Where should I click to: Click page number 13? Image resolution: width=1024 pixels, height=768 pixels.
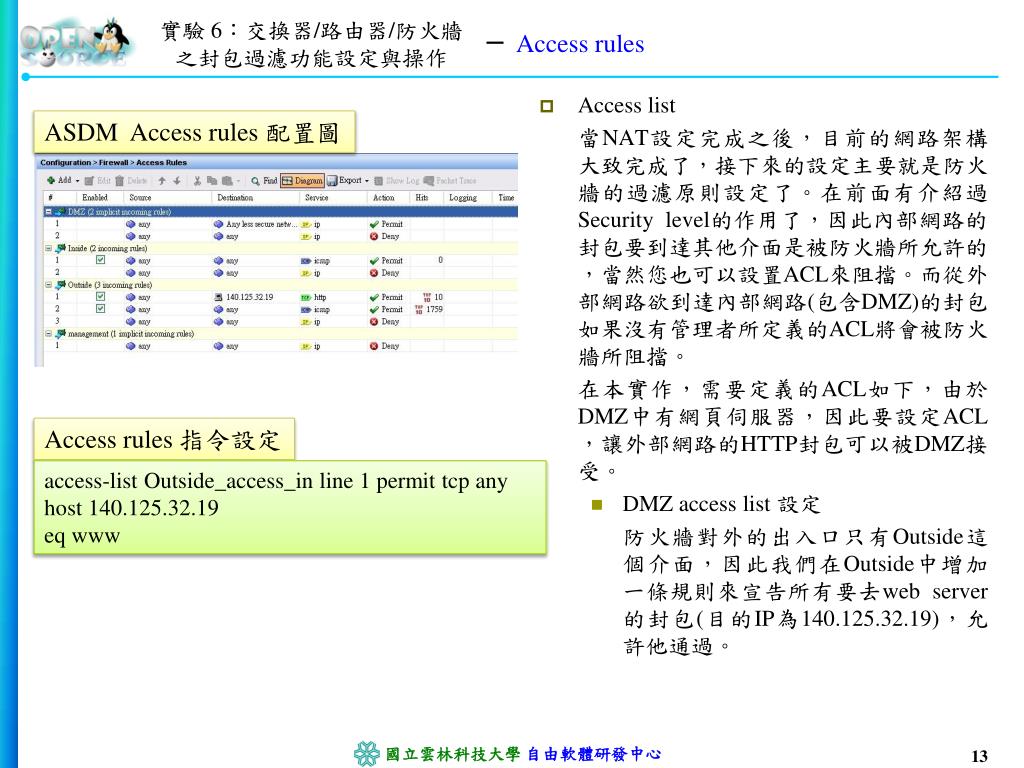(980, 756)
